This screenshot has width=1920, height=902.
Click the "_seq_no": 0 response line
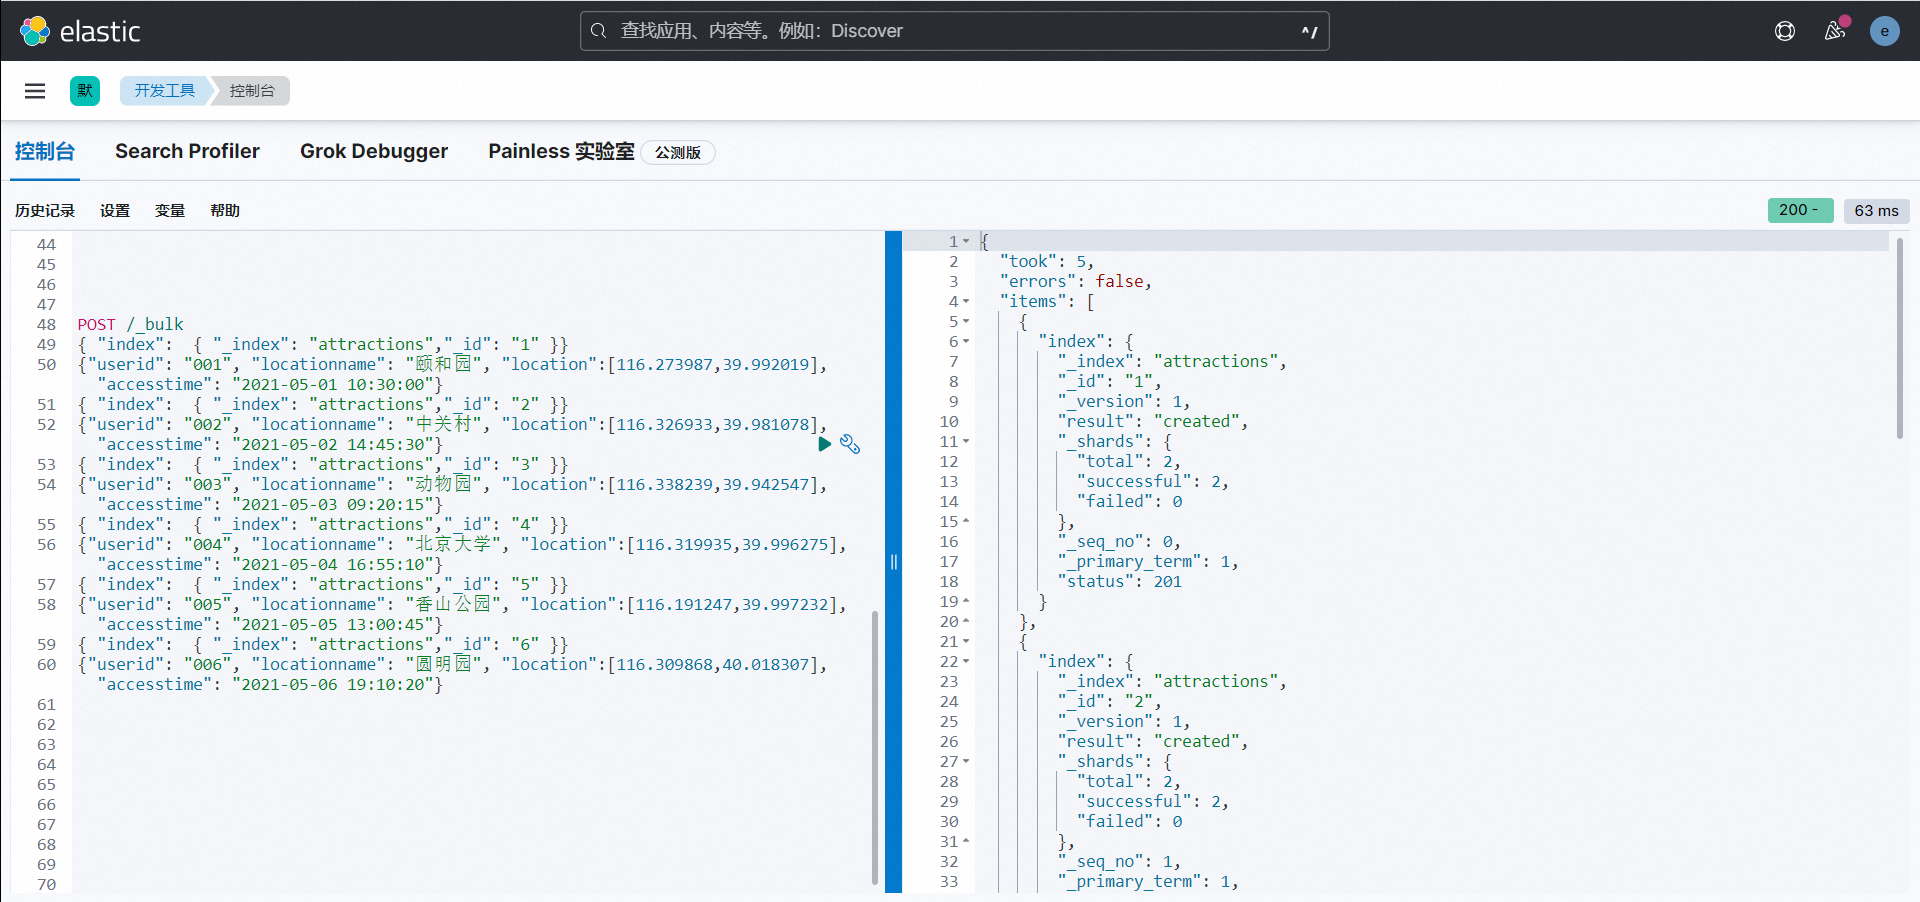click(1120, 542)
